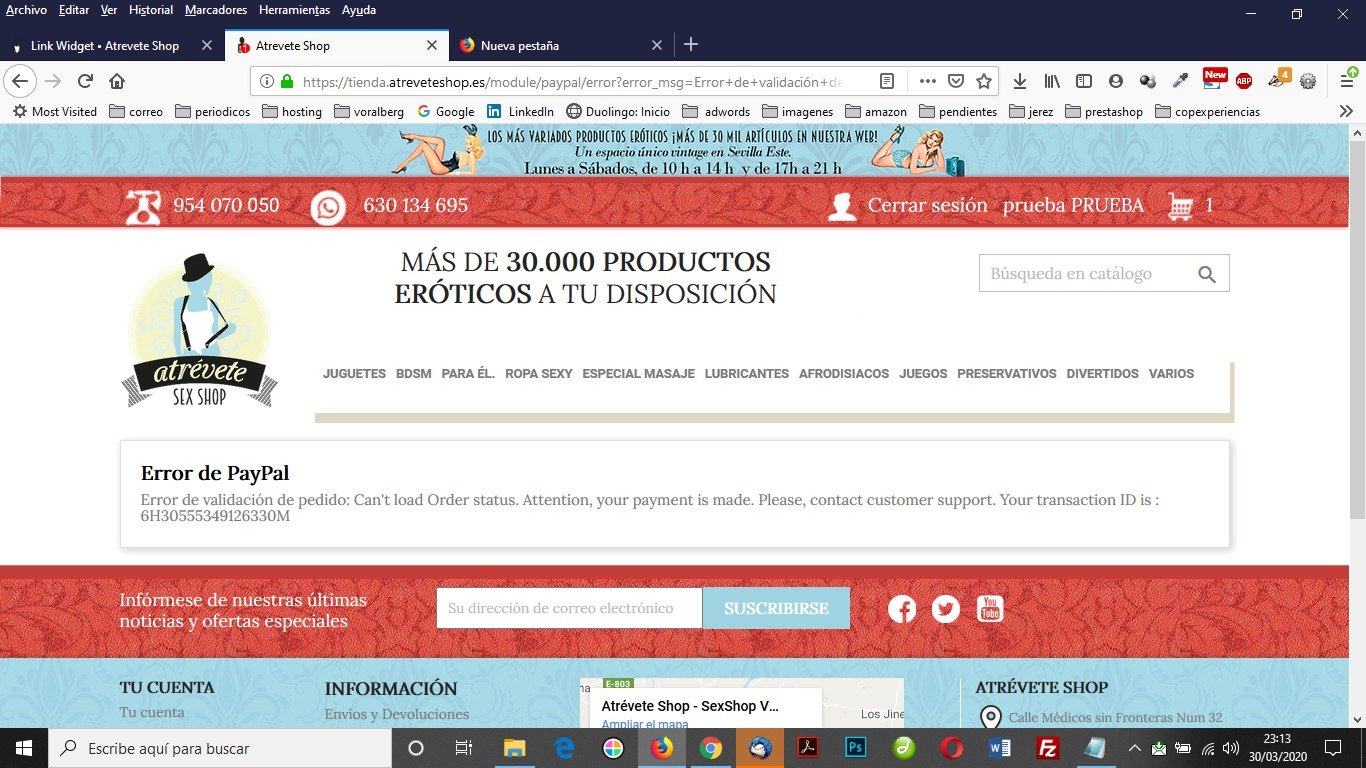Open the prueba PRUEBA account link
1366x768 pixels.
click(x=1073, y=206)
